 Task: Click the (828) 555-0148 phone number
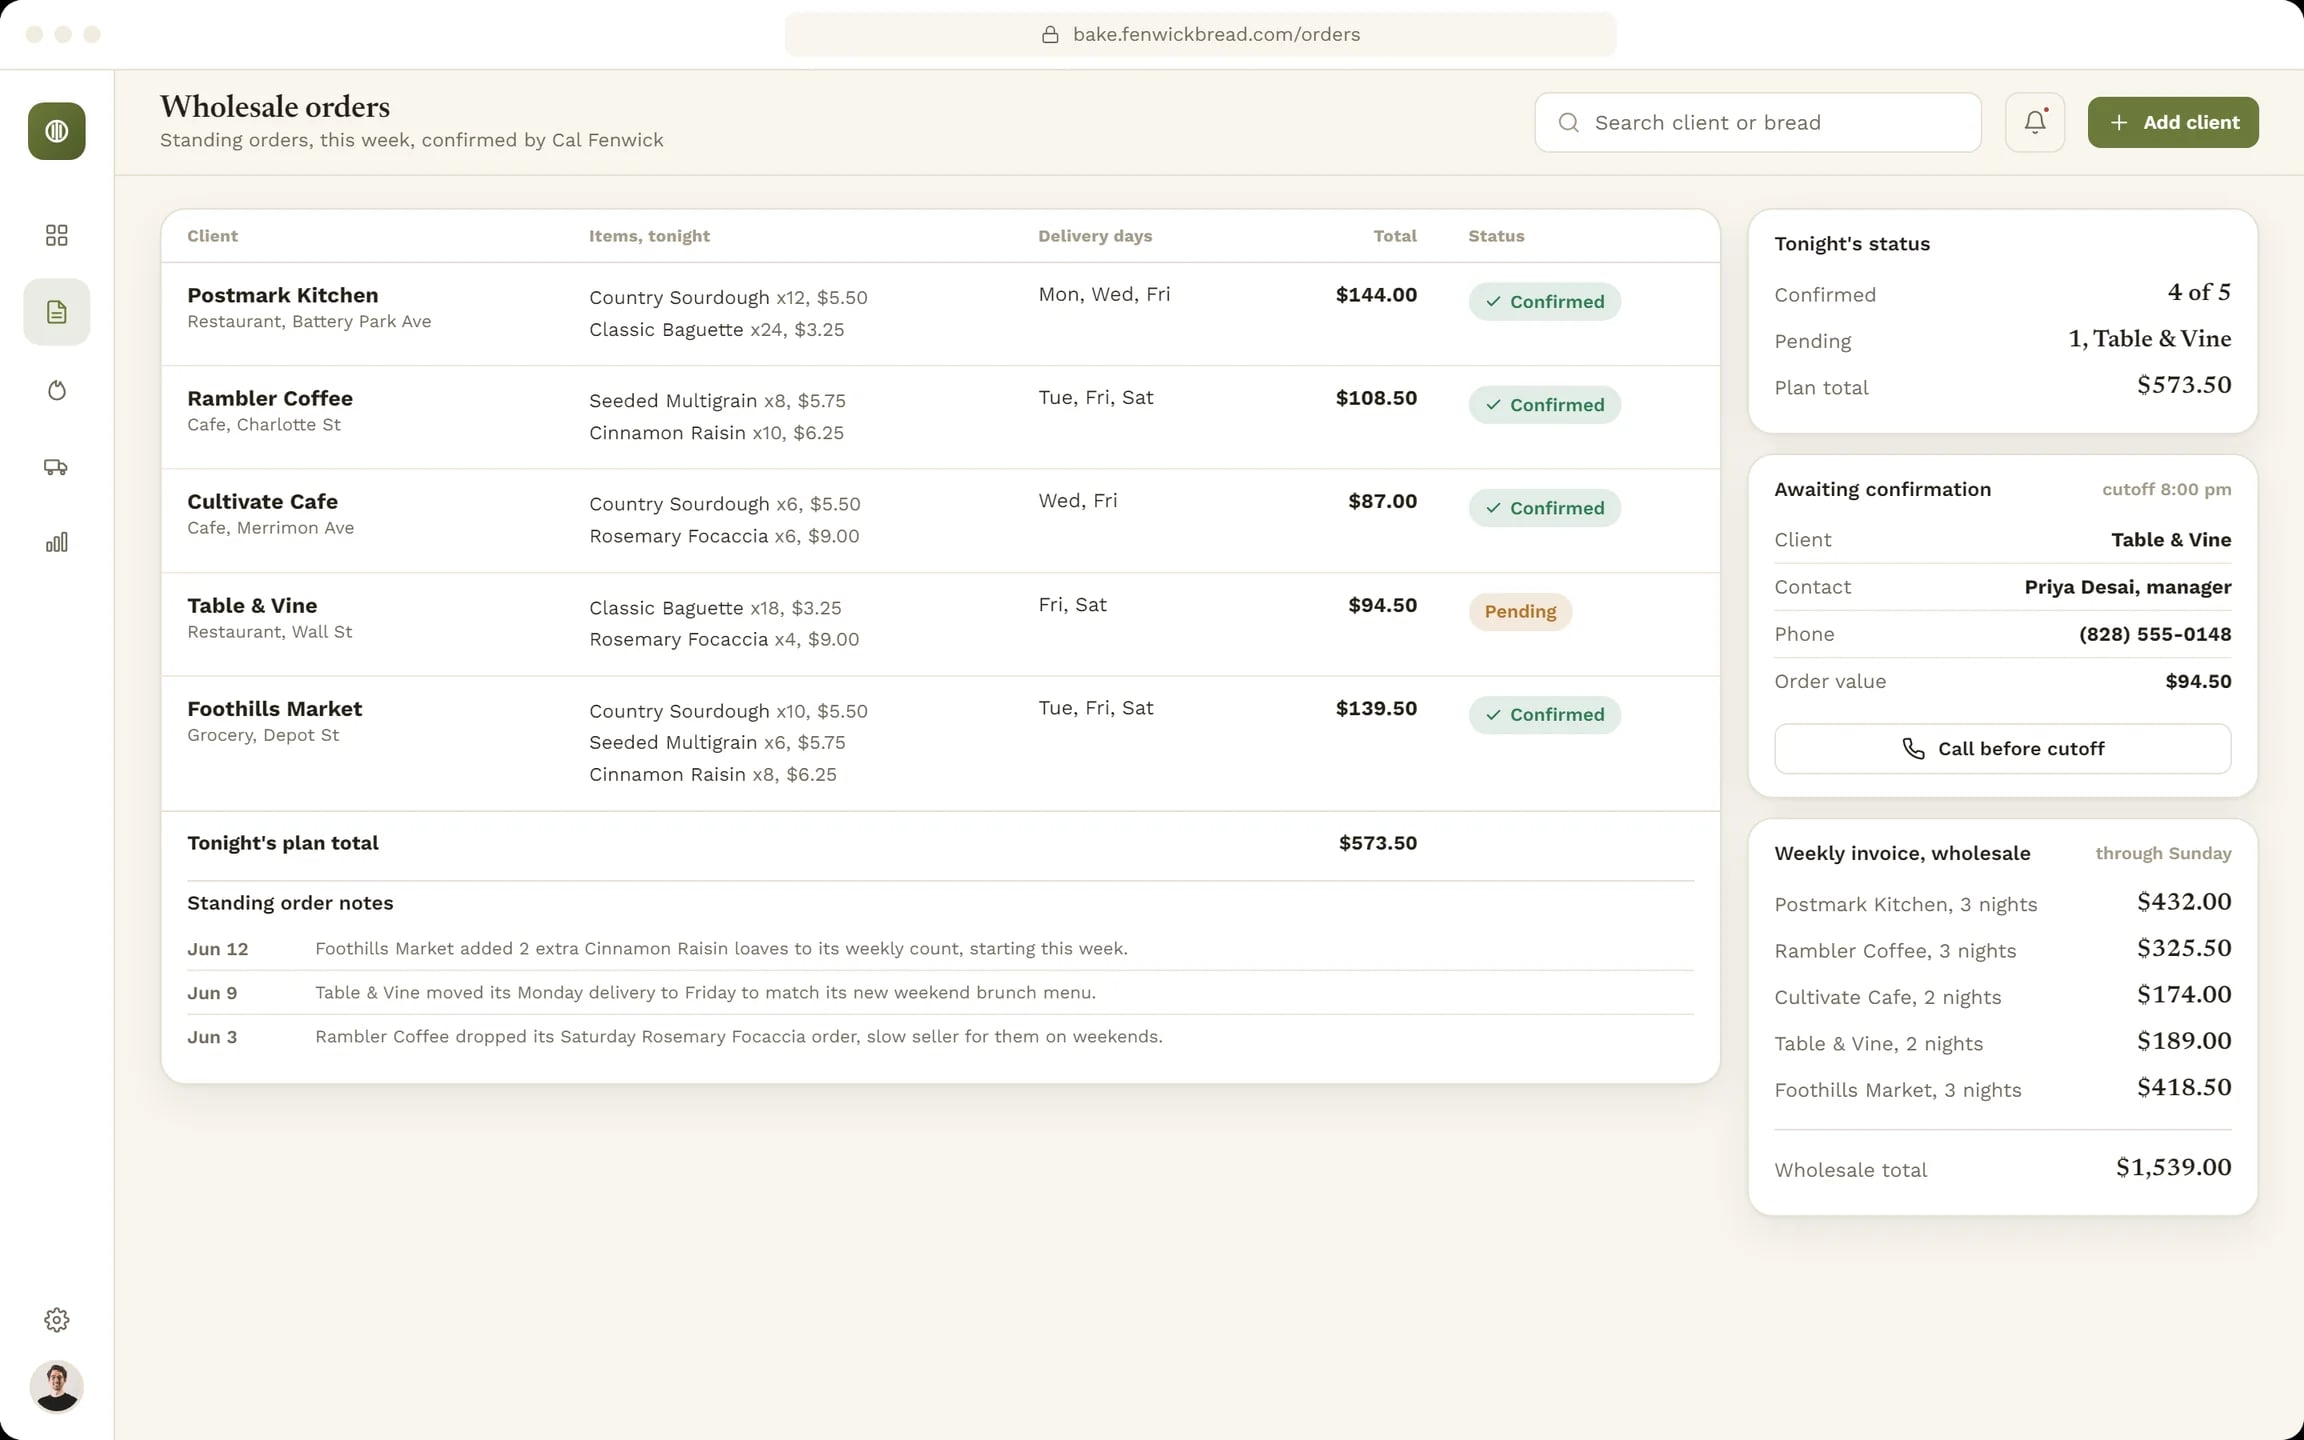tap(2155, 634)
